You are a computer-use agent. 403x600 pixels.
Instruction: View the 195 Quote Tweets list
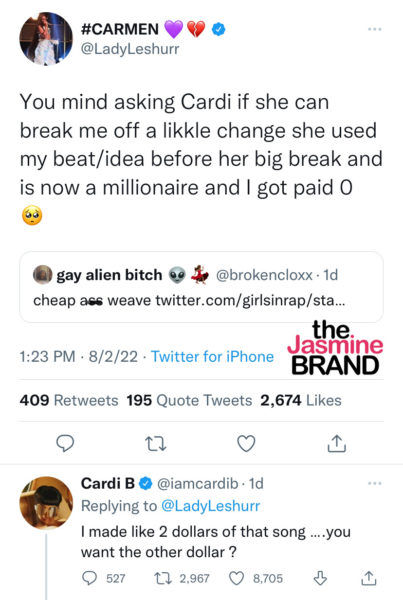pos(189,400)
